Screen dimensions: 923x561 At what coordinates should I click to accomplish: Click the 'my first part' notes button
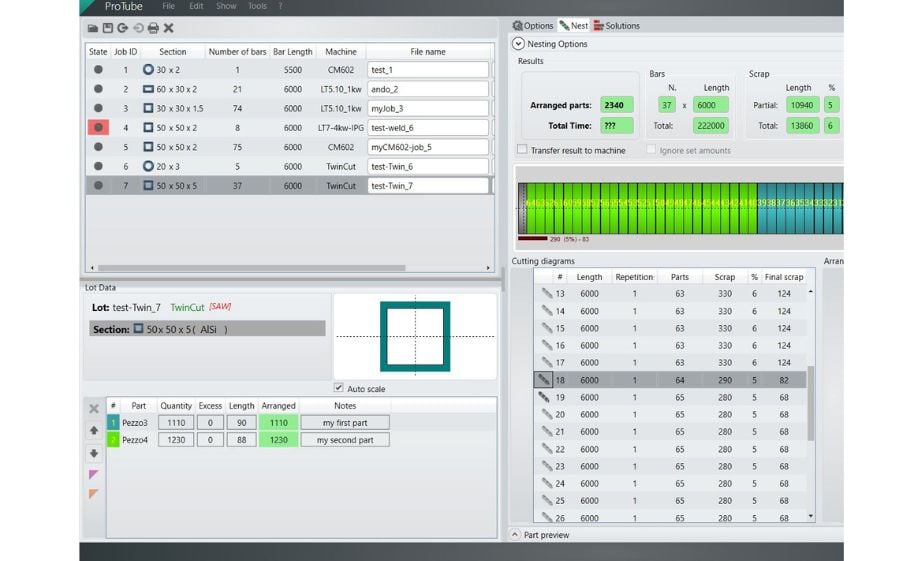click(x=345, y=423)
